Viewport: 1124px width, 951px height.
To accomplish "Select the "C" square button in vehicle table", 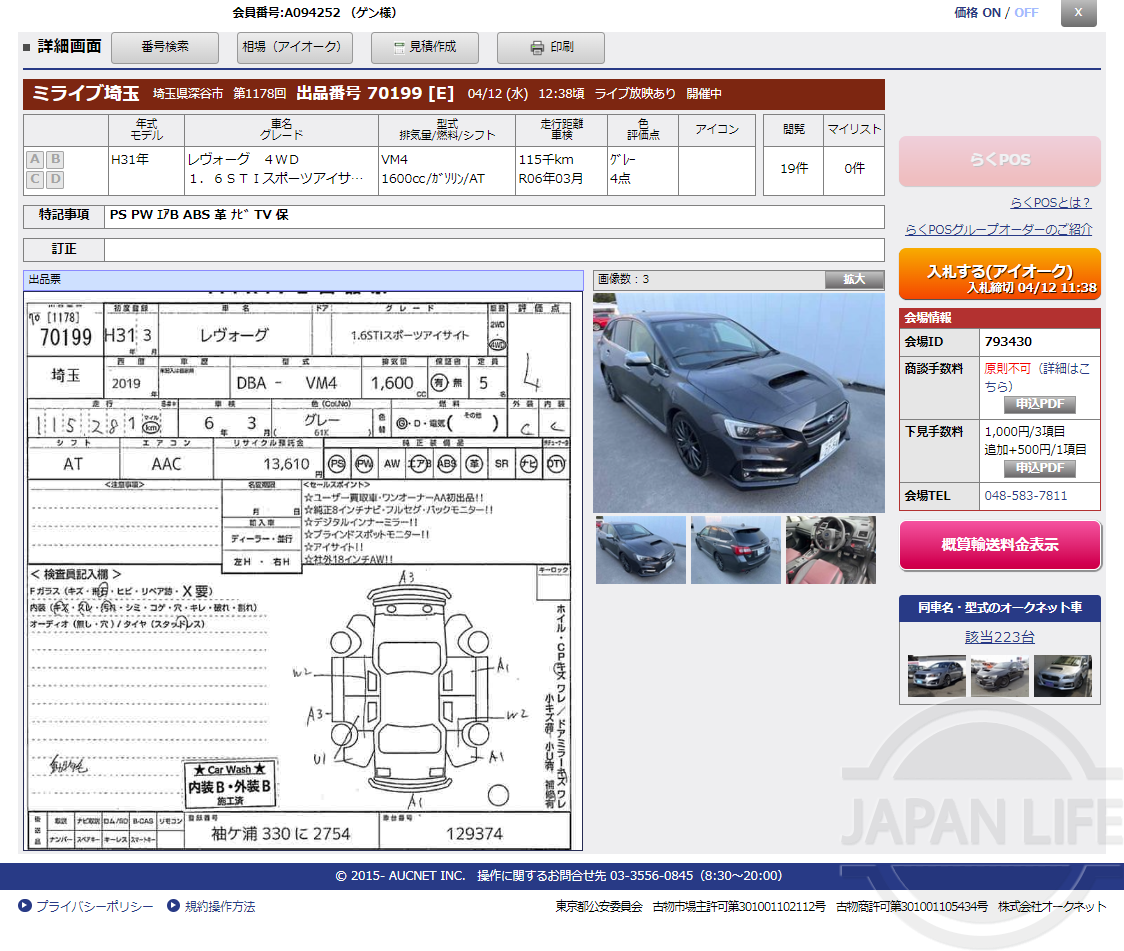I will click(35, 178).
